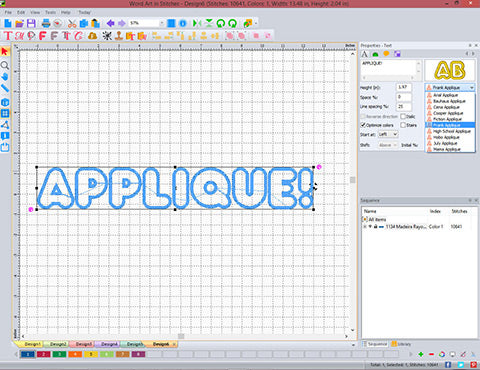The image size is (480, 370).
Task: Select the blue hand Pan tool
Action: tap(5, 77)
